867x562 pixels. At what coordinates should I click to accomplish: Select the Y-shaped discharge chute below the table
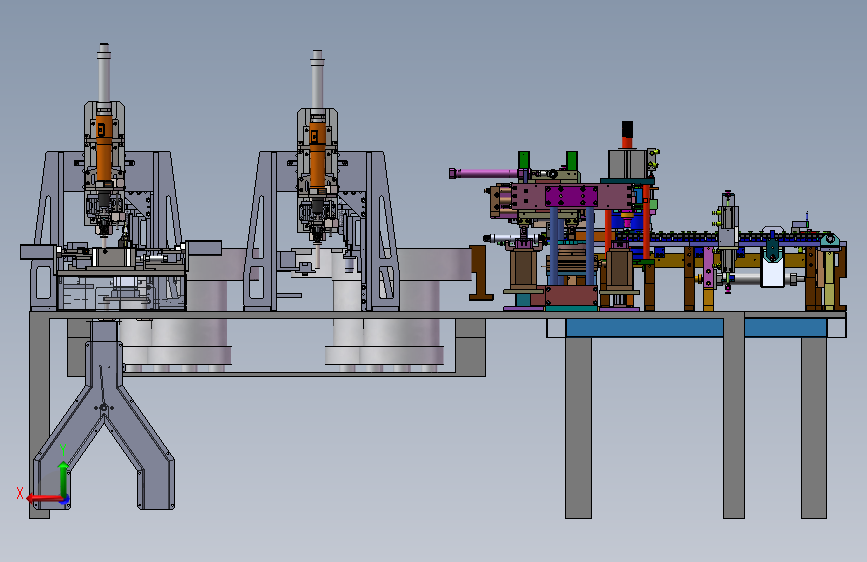point(104,414)
